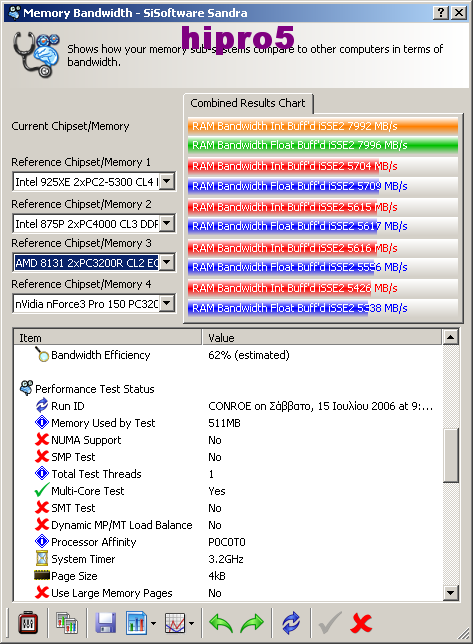Click the stethoscope brain module icon
Viewport: 473px width, 644px height.
point(36,55)
